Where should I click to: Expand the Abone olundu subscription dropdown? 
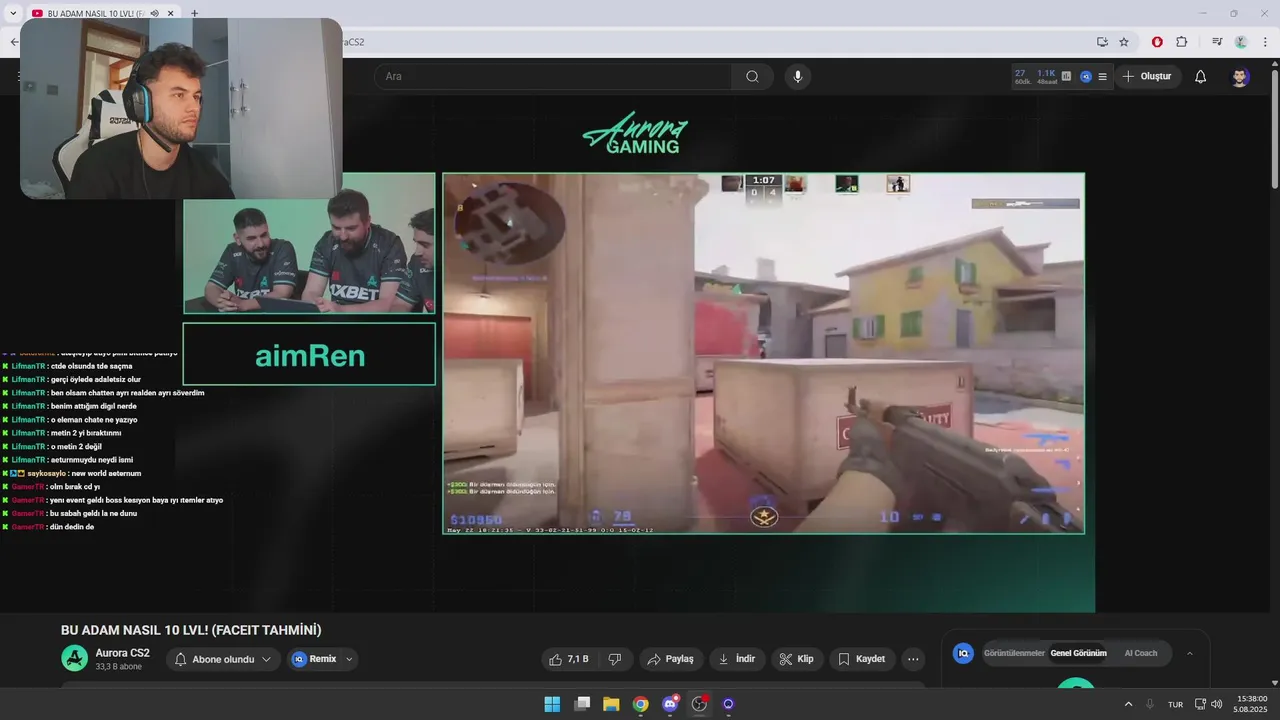[266, 660]
